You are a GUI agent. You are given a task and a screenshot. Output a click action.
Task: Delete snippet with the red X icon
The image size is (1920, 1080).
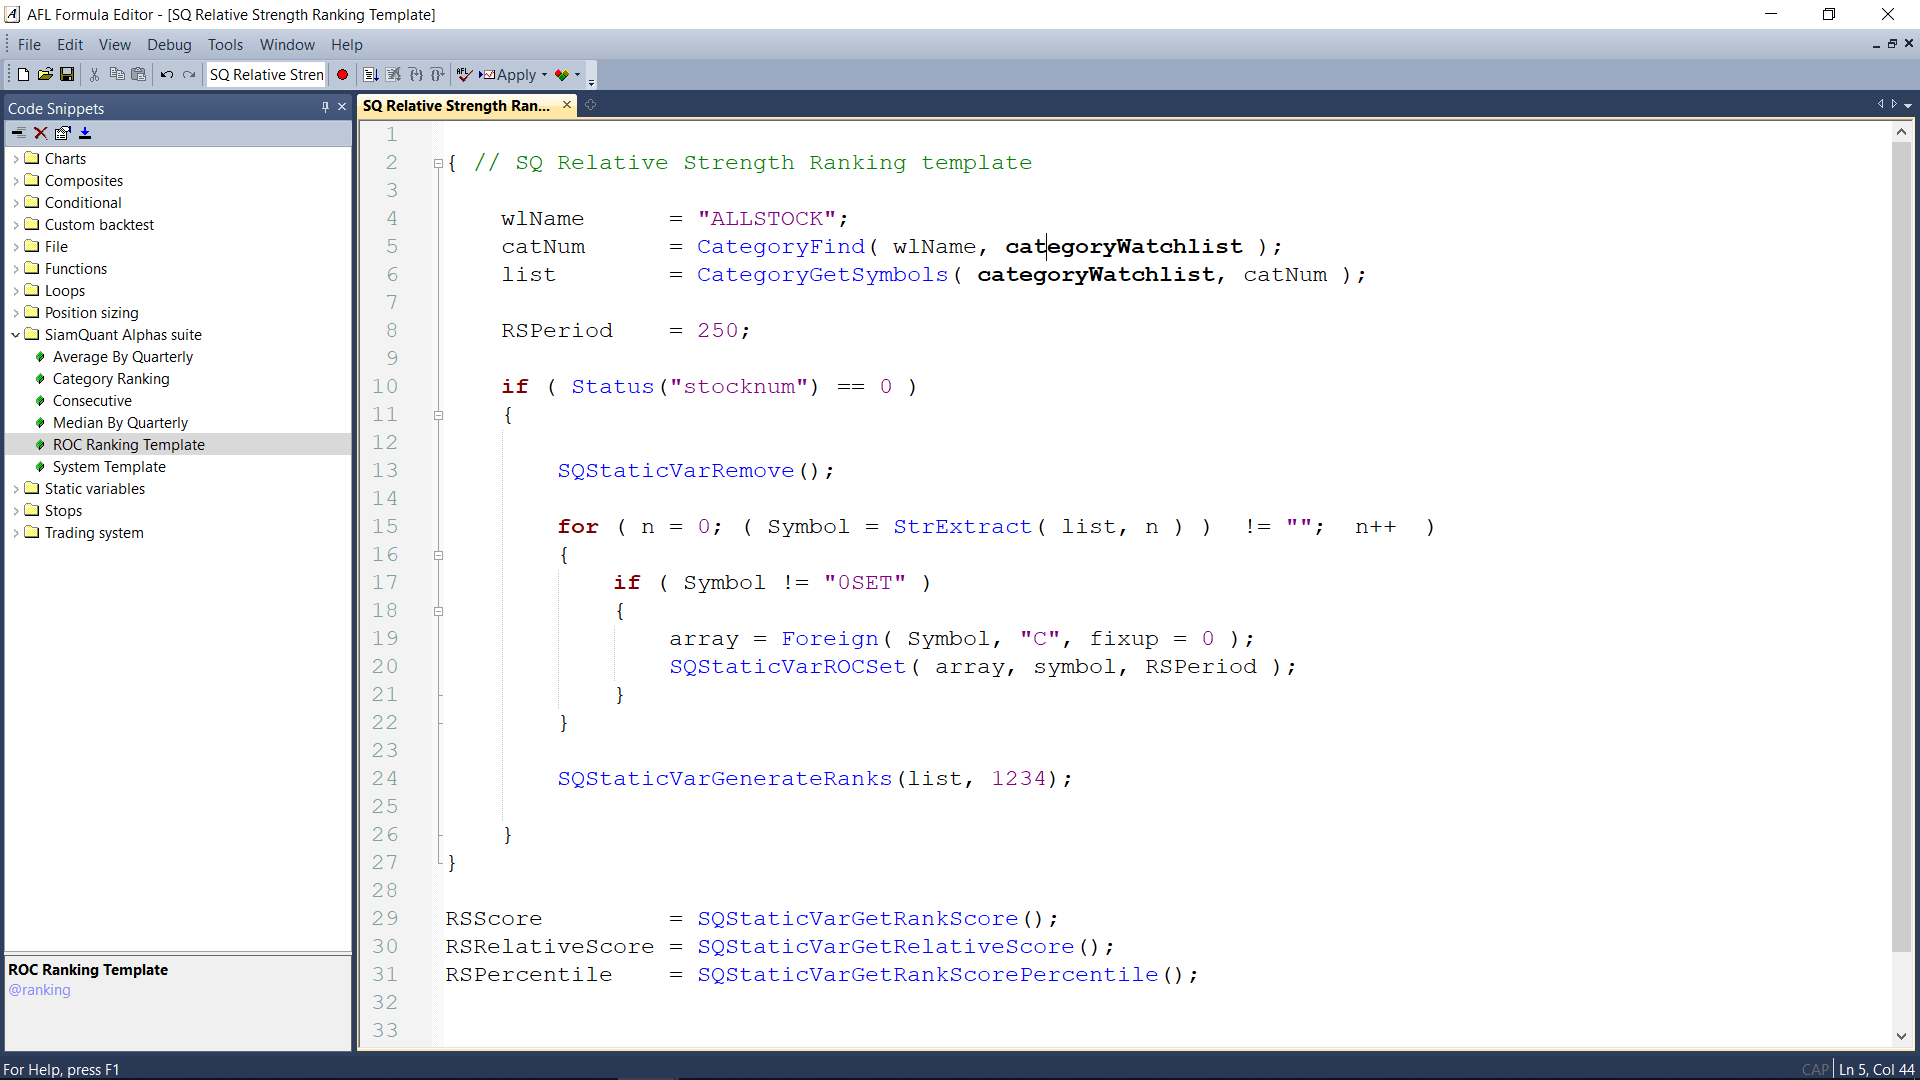tap(40, 133)
